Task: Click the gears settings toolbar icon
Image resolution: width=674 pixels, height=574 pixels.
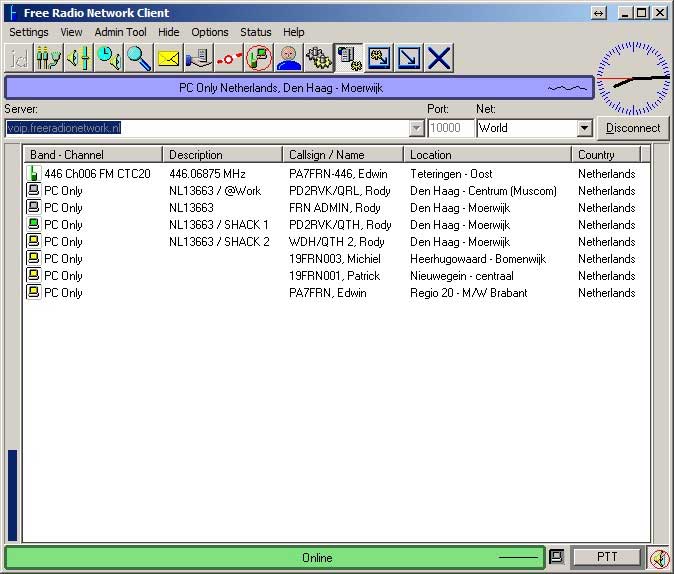Action: [x=319, y=58]
